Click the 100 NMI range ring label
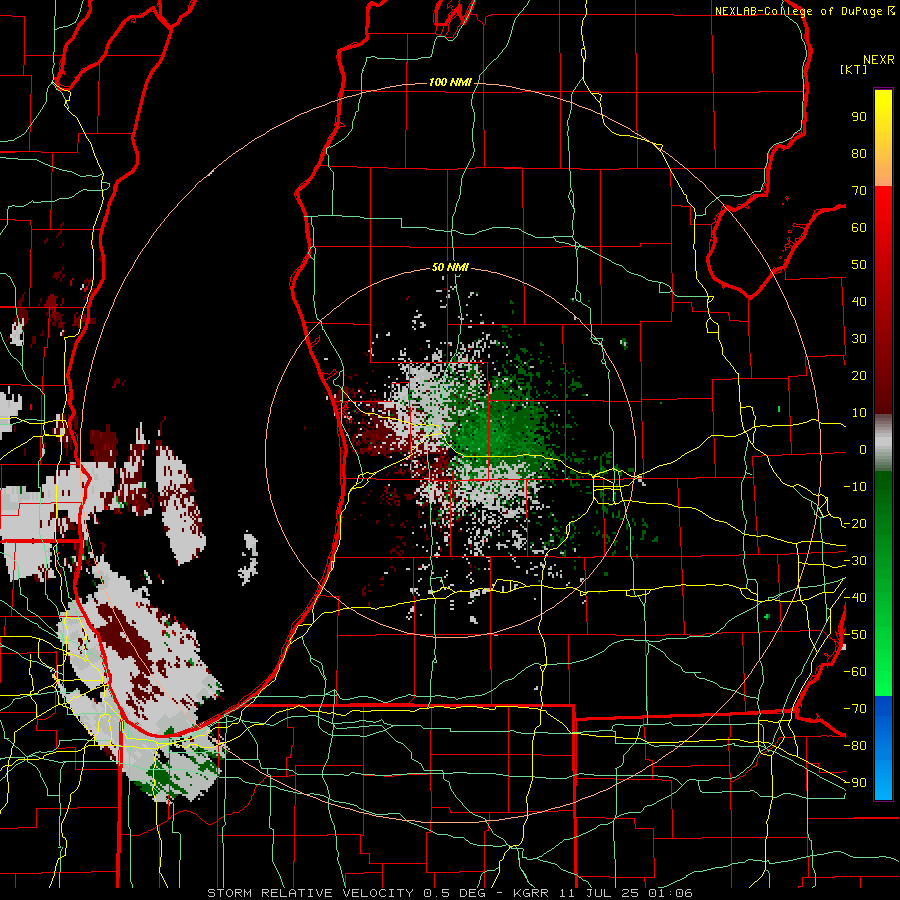The height and width of the screenshot is (900, 900). [450, 83]
